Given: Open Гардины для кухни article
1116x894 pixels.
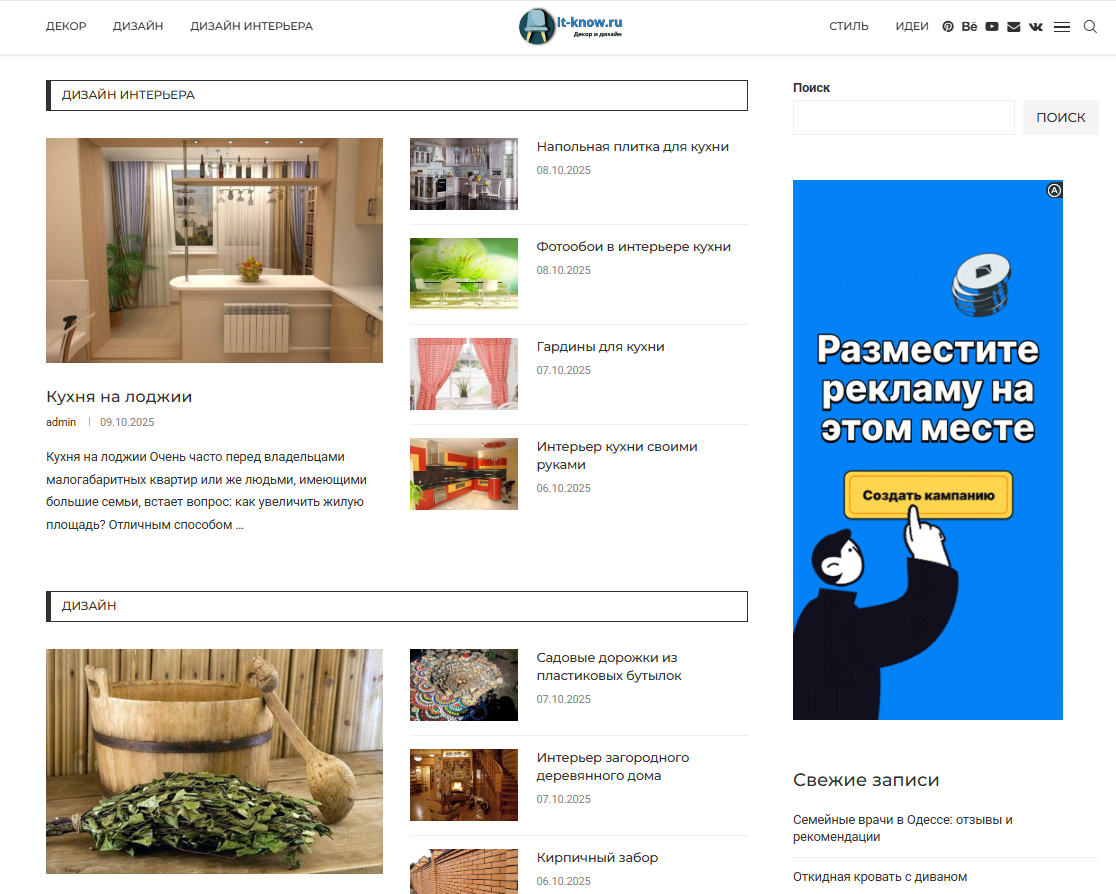Looking at the screenshot, I should coord(601,347).
